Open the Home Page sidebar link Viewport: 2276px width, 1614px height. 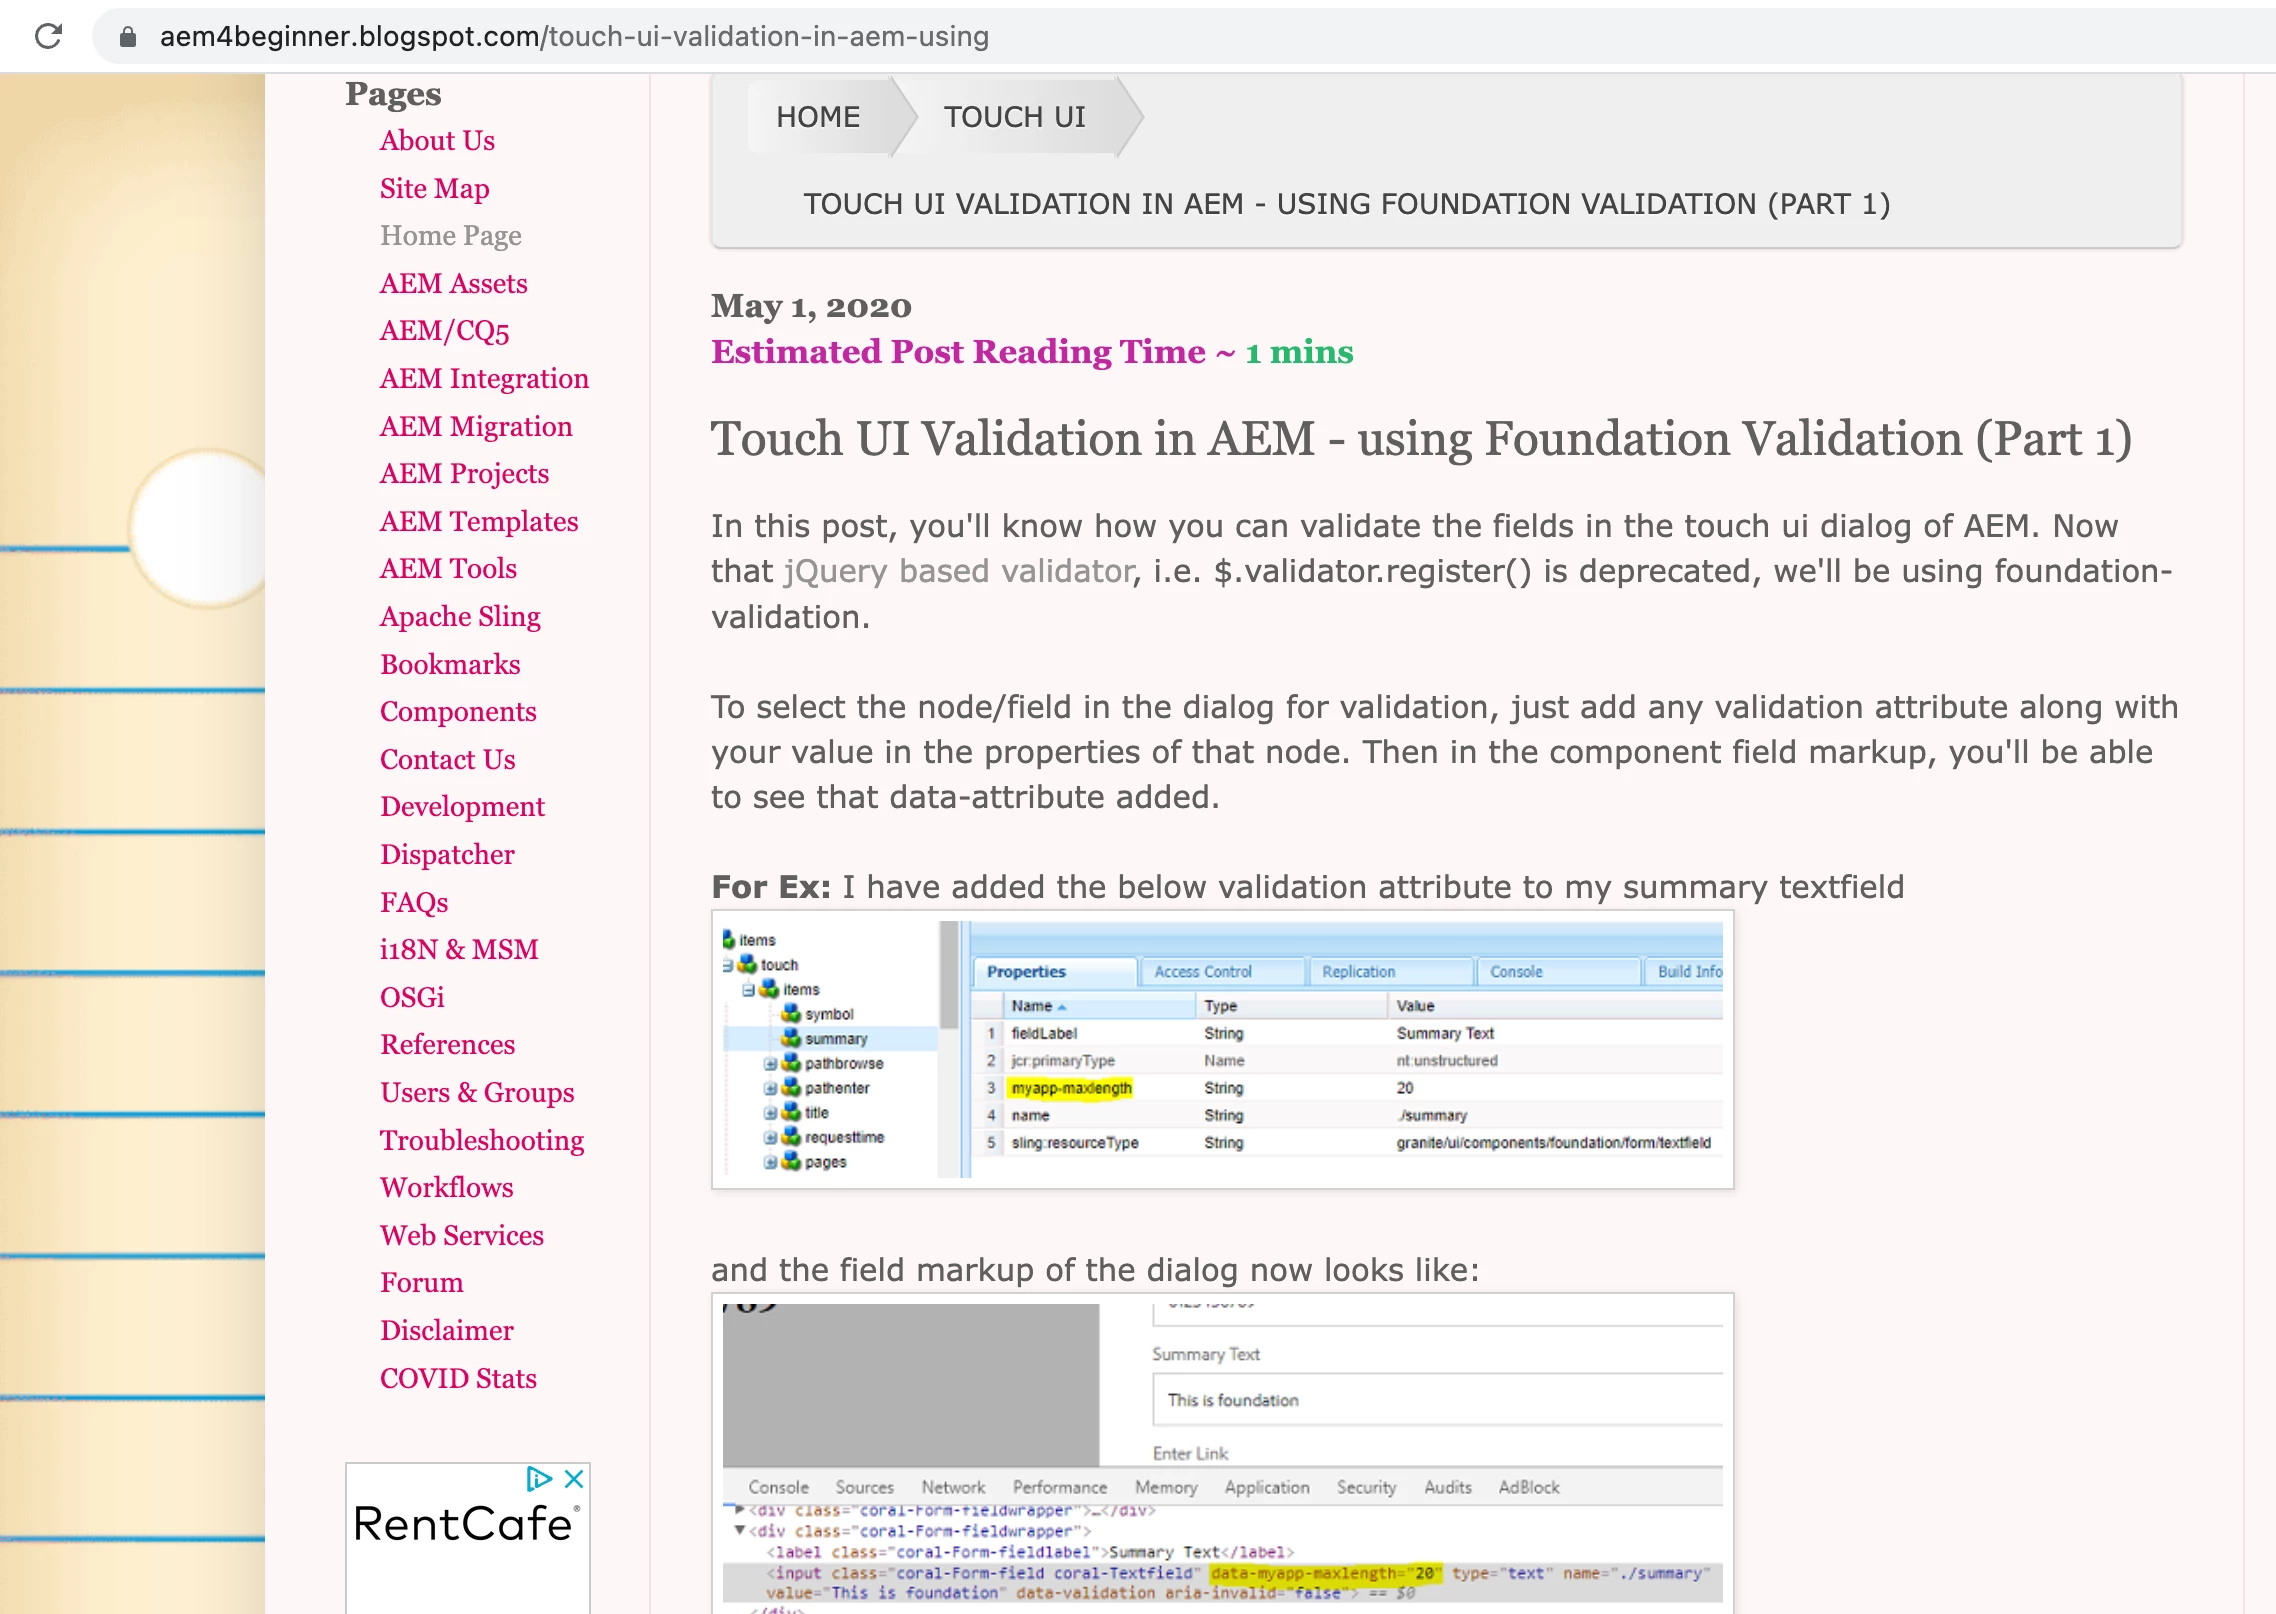[x=450, y=236]
